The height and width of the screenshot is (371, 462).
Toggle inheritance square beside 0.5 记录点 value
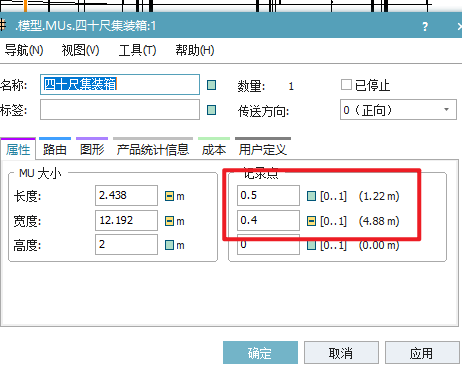pyautogui.click(x=311, y=196)
